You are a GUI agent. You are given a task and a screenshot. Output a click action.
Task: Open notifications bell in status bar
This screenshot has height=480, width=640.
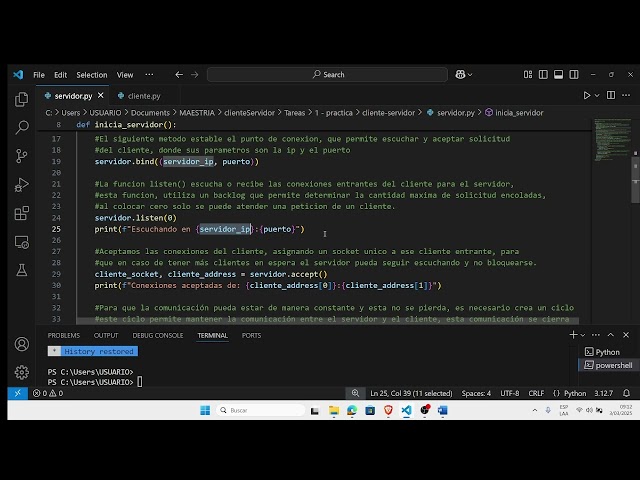point(626,393)
